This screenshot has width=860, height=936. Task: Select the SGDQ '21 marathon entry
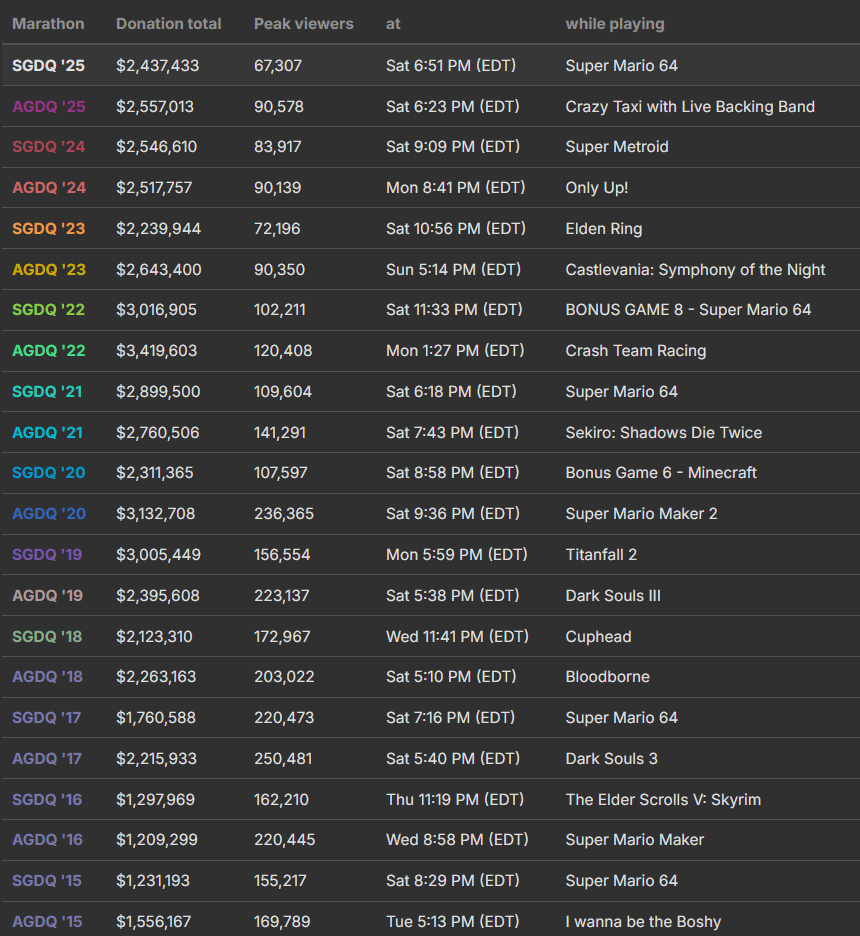click(47, 392)
